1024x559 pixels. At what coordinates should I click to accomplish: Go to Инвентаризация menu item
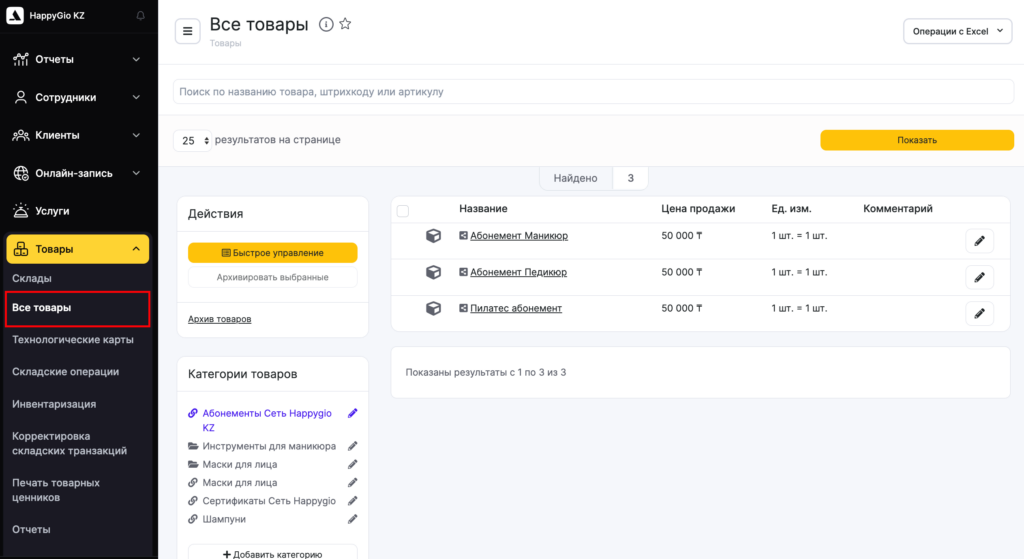click(x=54, y=404)
